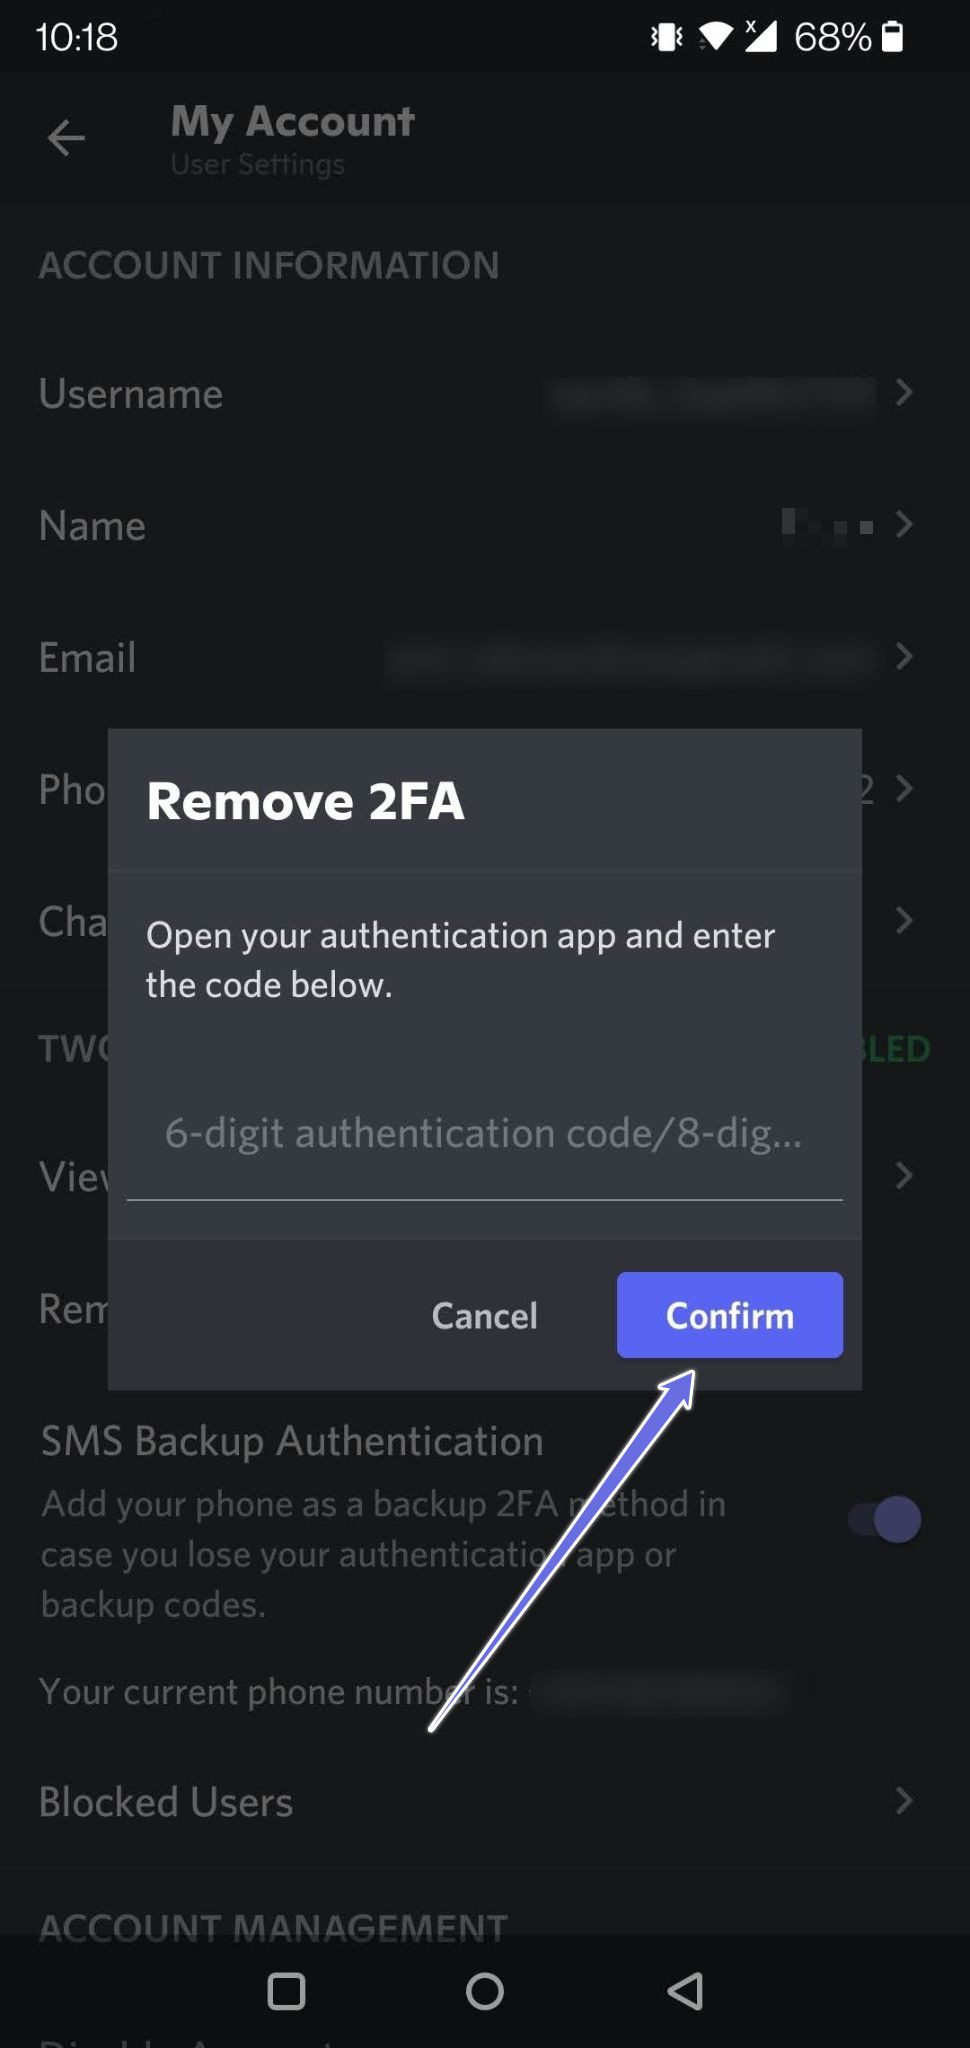
Task: Open the Username settings row
Action: 131,394
